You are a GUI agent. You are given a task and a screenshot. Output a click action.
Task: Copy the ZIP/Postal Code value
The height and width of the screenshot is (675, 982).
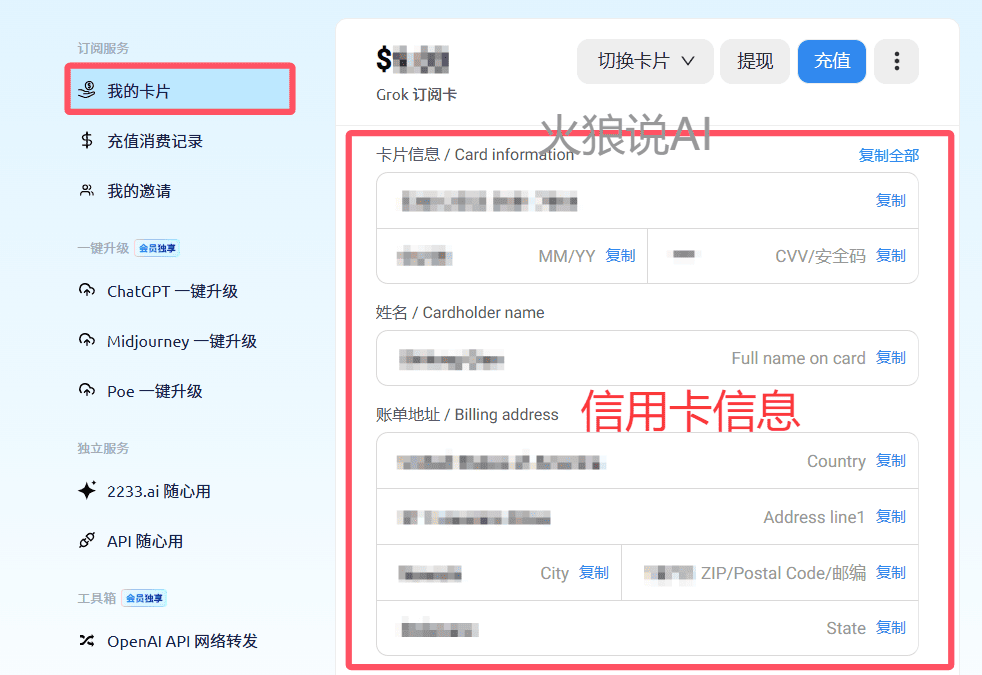click(x=890, y=573)
